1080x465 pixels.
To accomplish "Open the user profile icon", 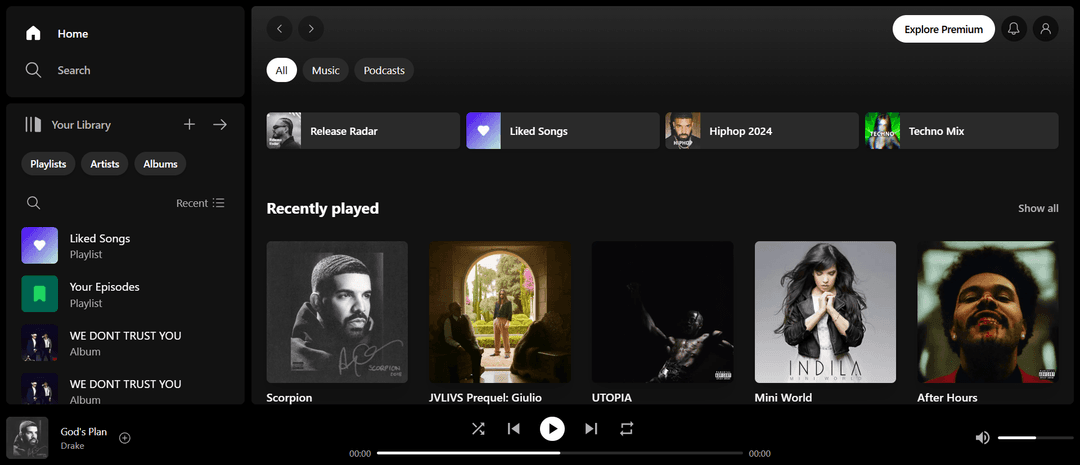I will tap(1046, 29).
